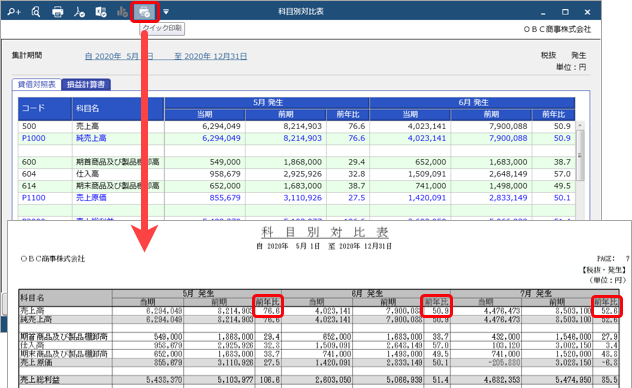The height and width of the screenshot is (388, 632).
Task: Open the end date 至 2020年 12月31日 link
Action: 210,56
